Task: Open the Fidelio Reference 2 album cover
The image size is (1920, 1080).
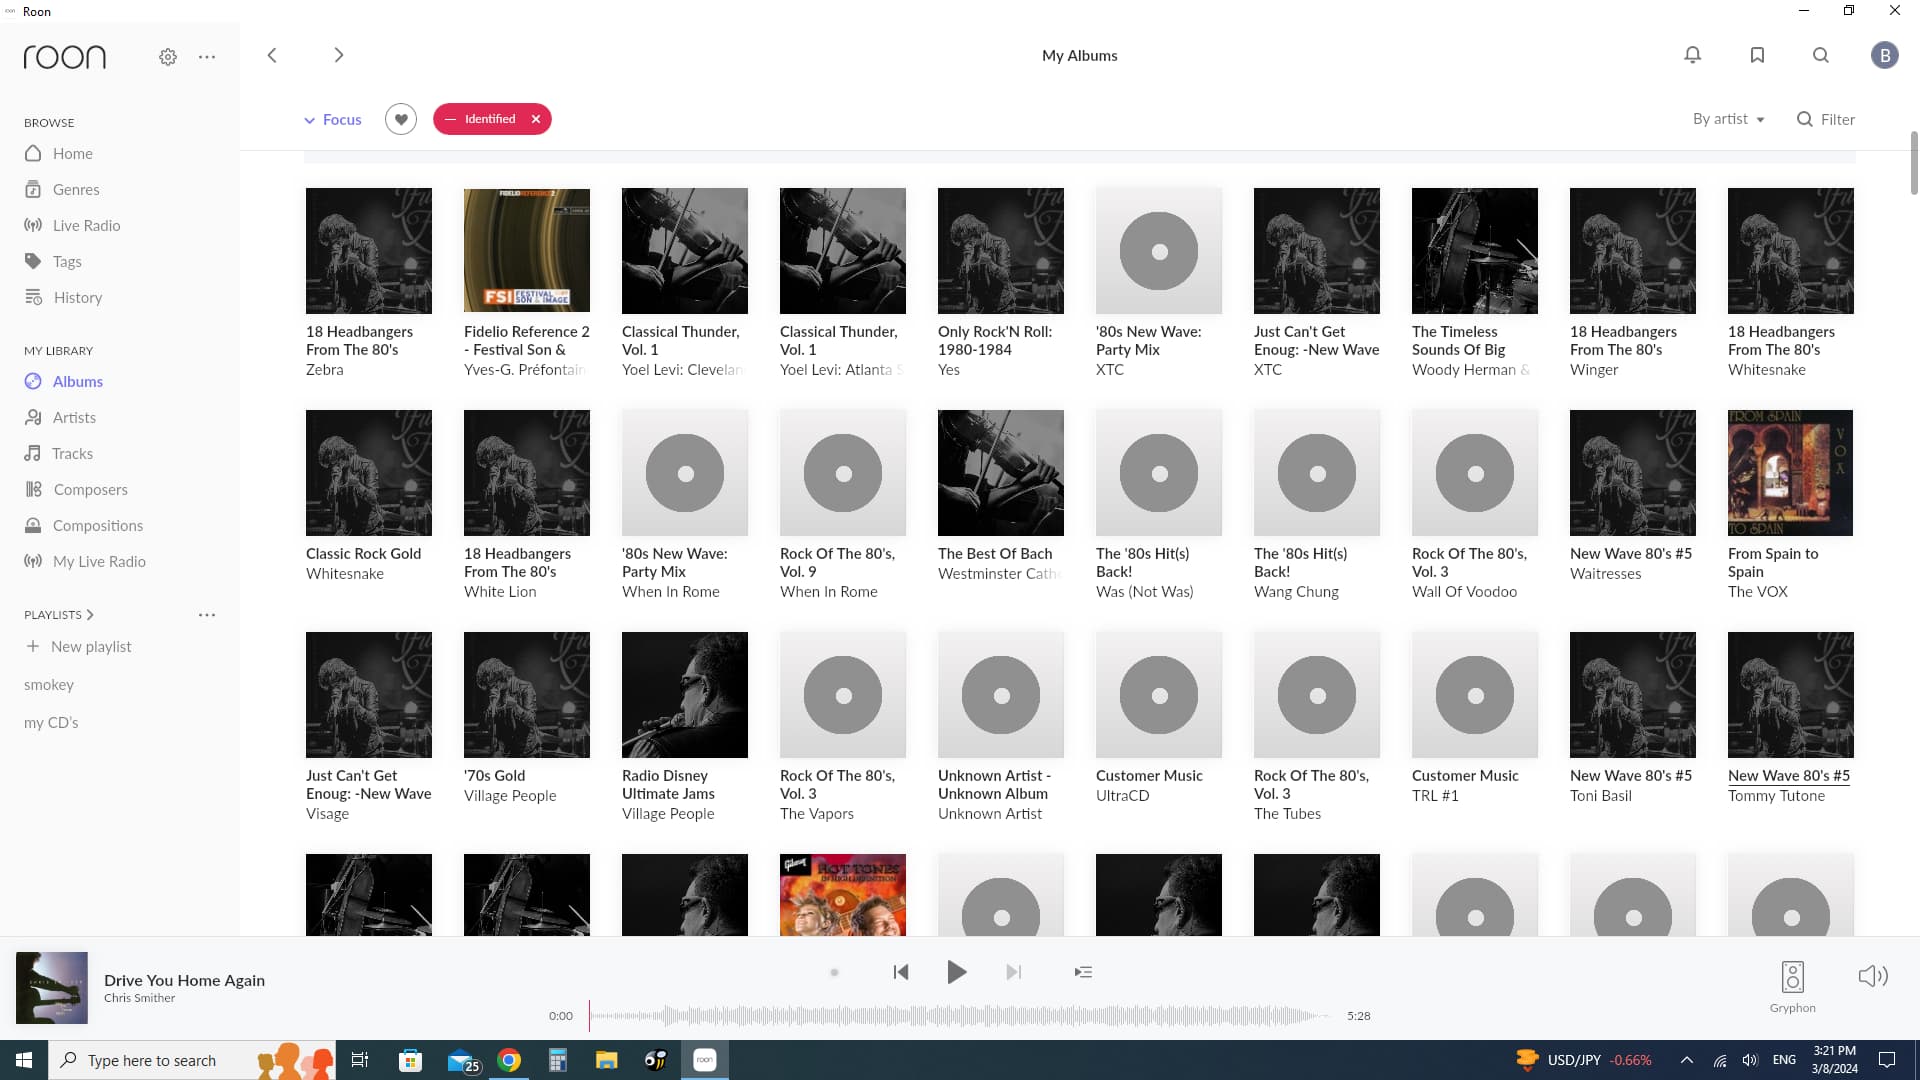Action: tap(527, 250)
